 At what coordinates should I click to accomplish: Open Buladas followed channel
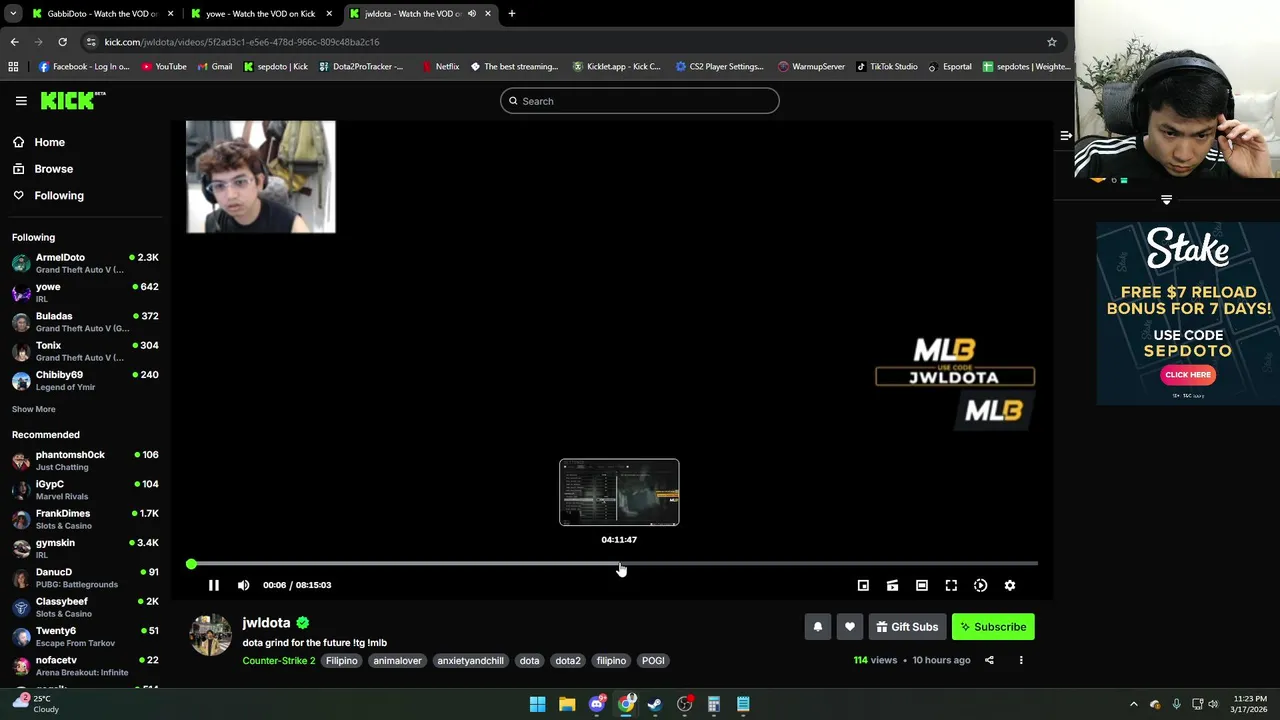pyautogui.click(x=85, y=321)
